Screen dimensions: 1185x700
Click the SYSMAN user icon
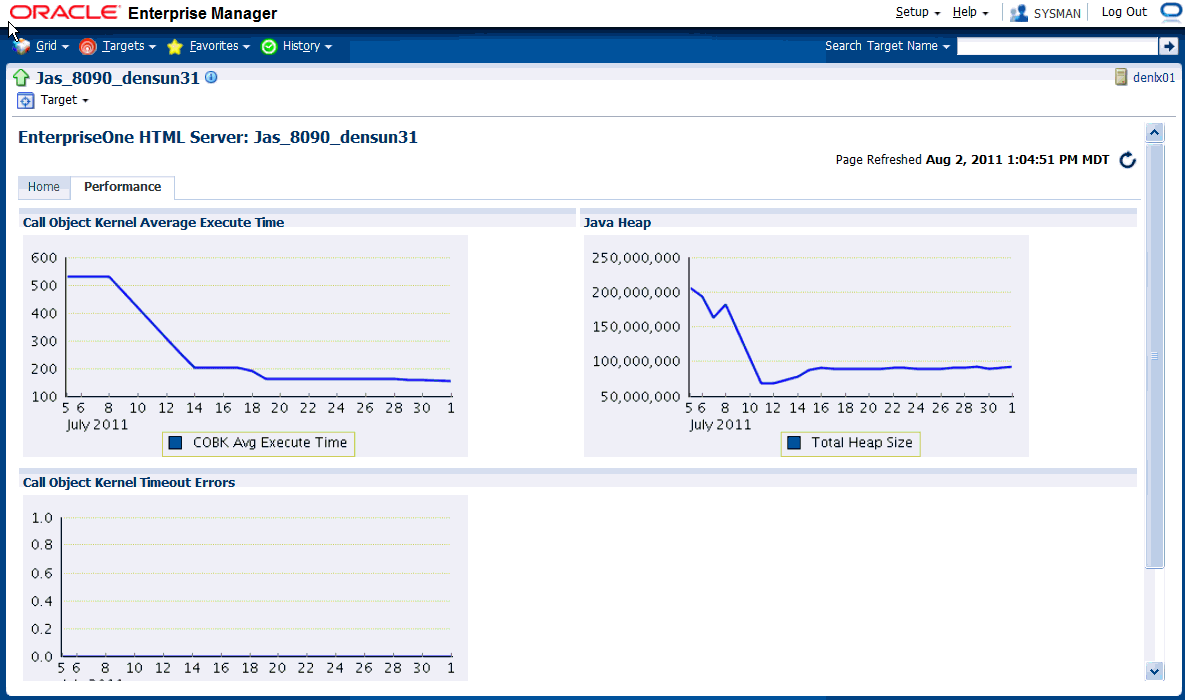1019,13
